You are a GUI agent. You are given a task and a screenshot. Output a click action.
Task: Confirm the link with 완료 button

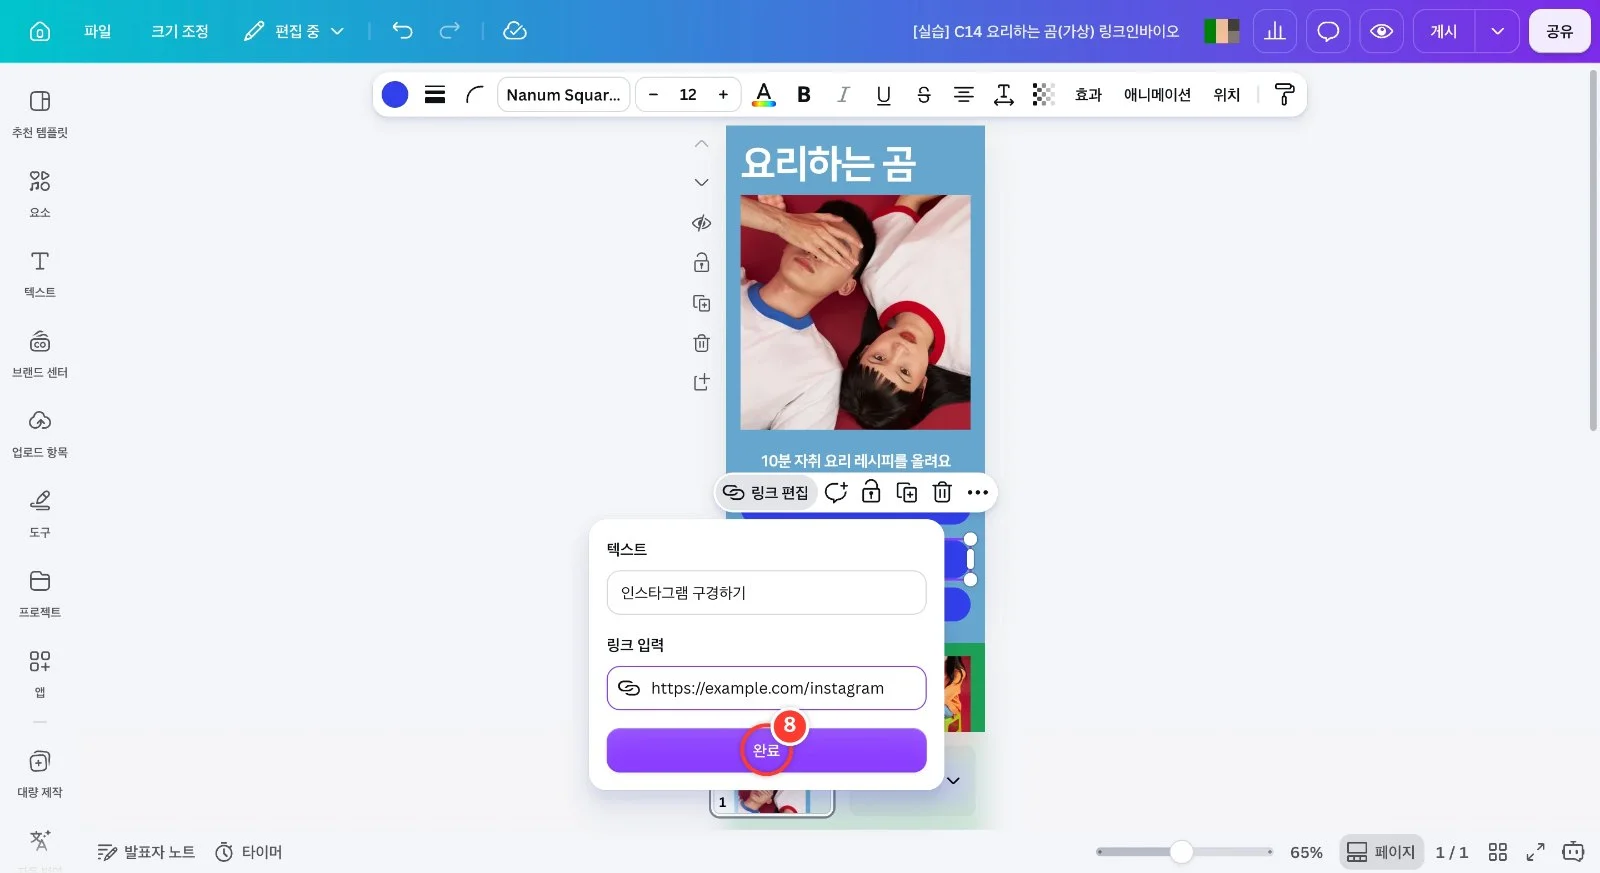[x=767, y=750]
